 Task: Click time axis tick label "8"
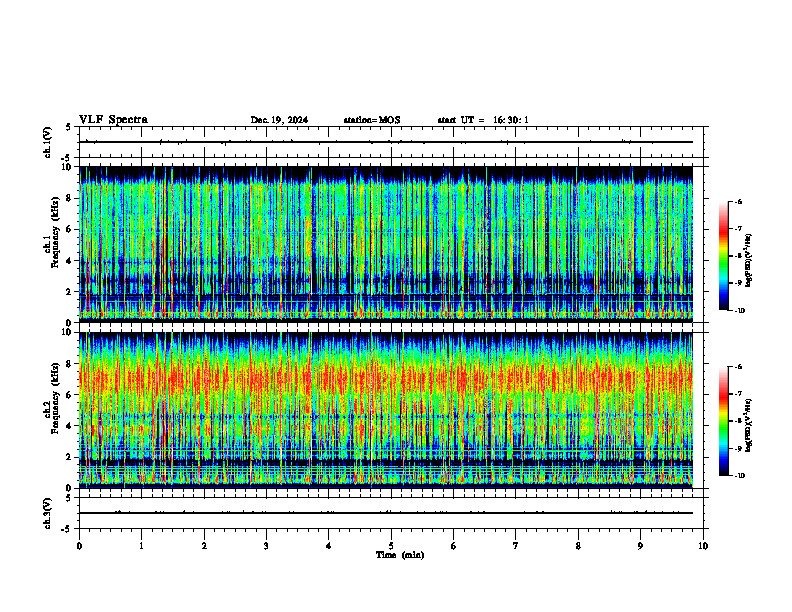(578, 546)
